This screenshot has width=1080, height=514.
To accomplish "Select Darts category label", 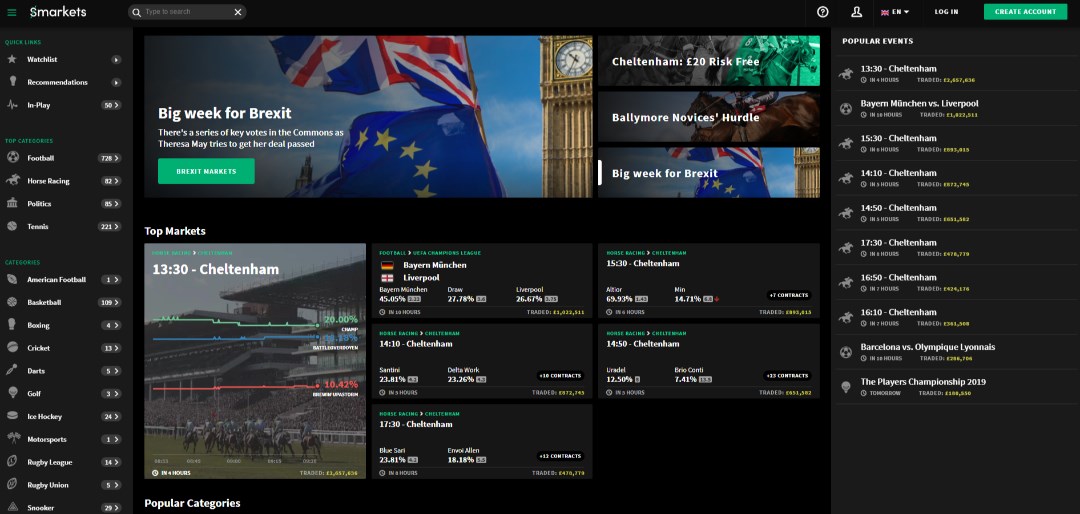I will coord(36,371).
